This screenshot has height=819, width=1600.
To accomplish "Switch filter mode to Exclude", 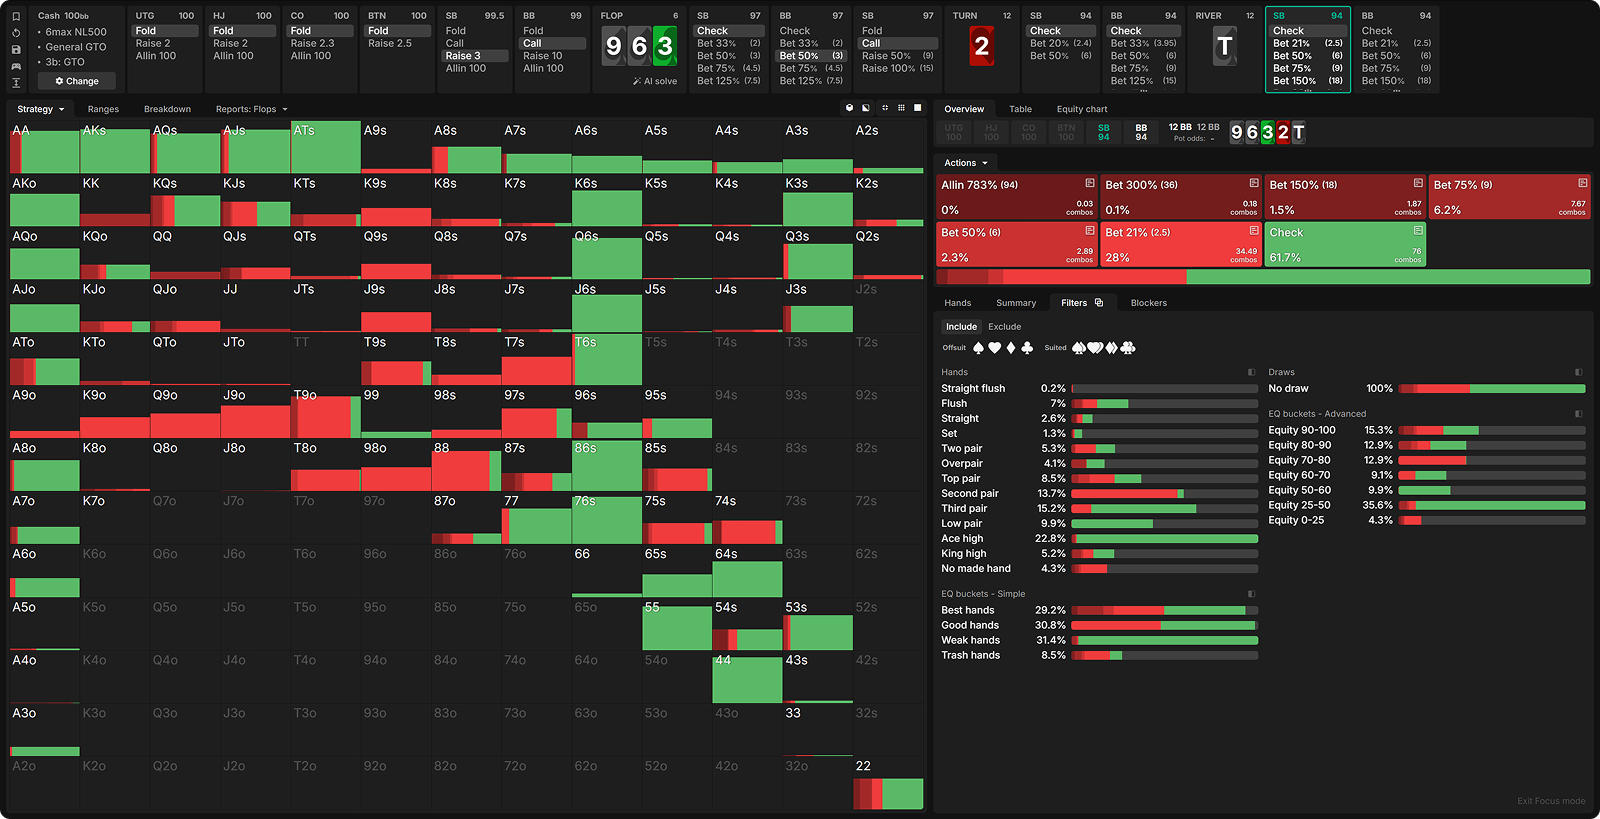I will (x=1004, y=327).
